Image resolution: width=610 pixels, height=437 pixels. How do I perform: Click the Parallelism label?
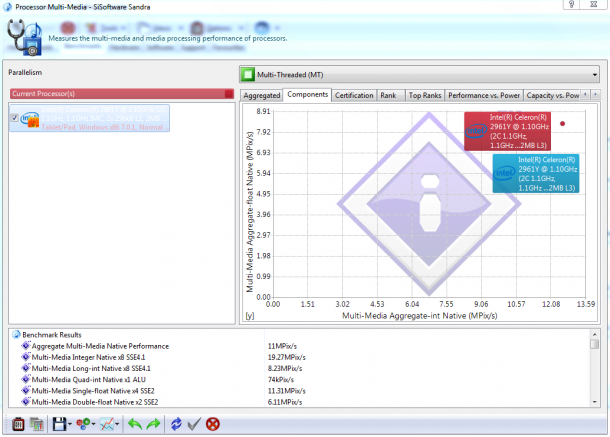coord(25,72)
